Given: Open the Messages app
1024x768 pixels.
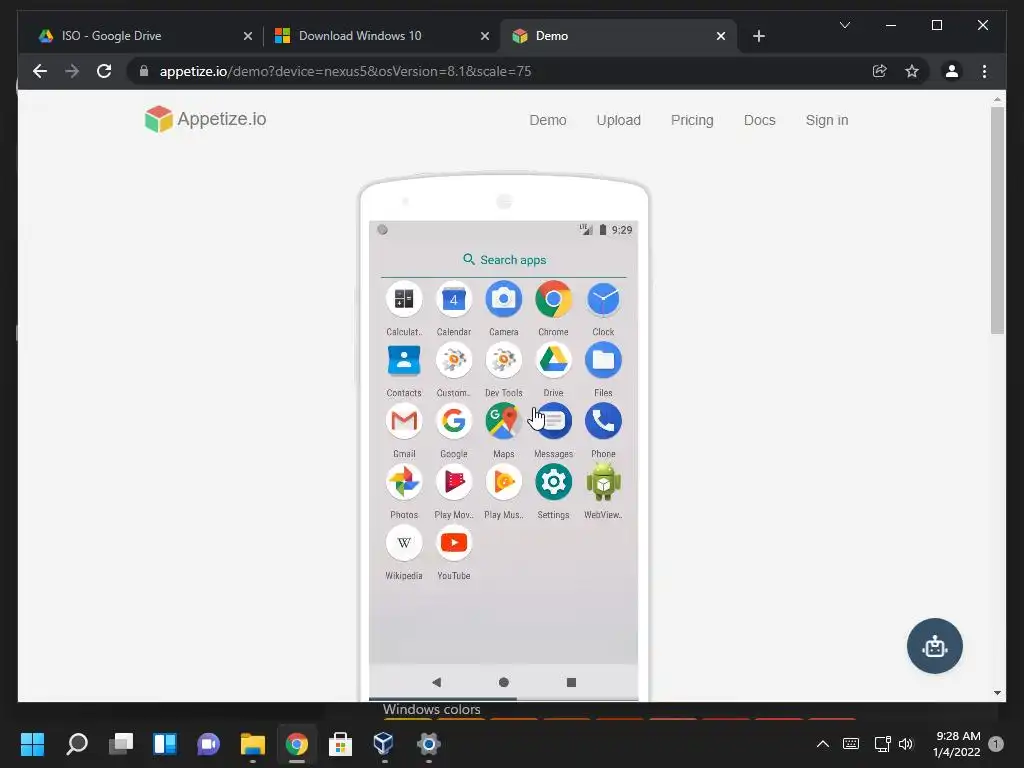Looking at the screenshot, I should (x=555, y=421).
